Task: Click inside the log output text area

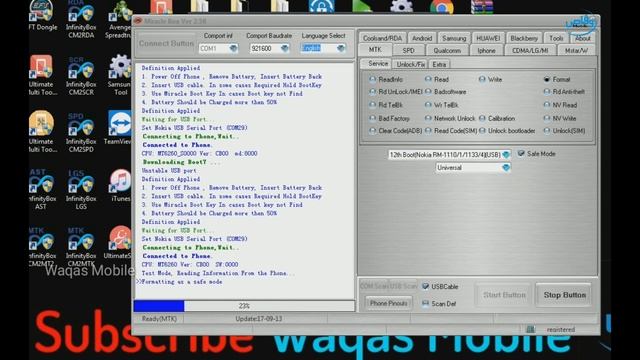Action: click(x=244, y=180)
